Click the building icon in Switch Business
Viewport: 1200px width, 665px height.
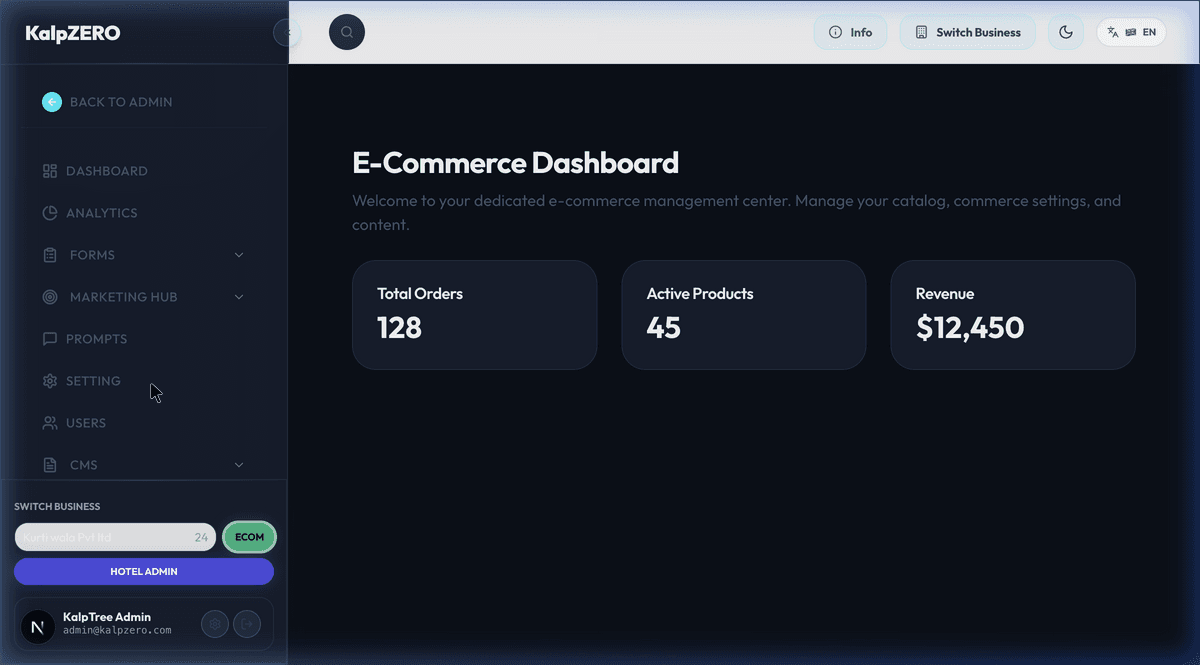click(x=922, y=32)
